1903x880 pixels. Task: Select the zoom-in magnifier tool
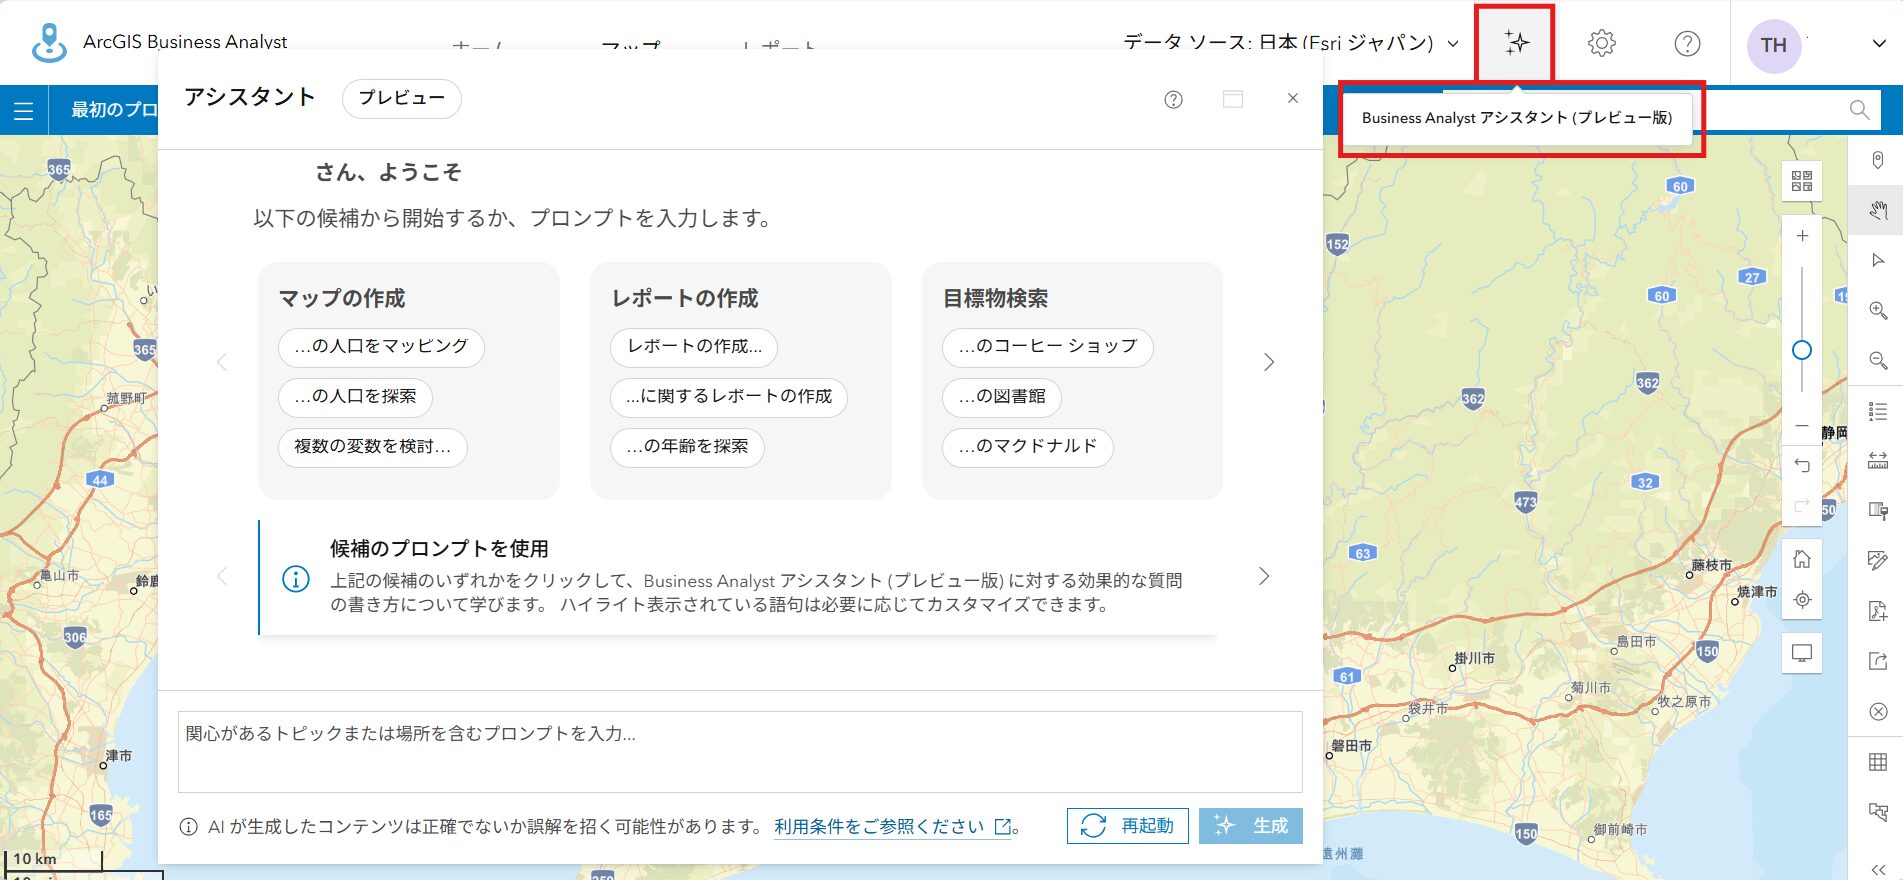coord(1878,311)
